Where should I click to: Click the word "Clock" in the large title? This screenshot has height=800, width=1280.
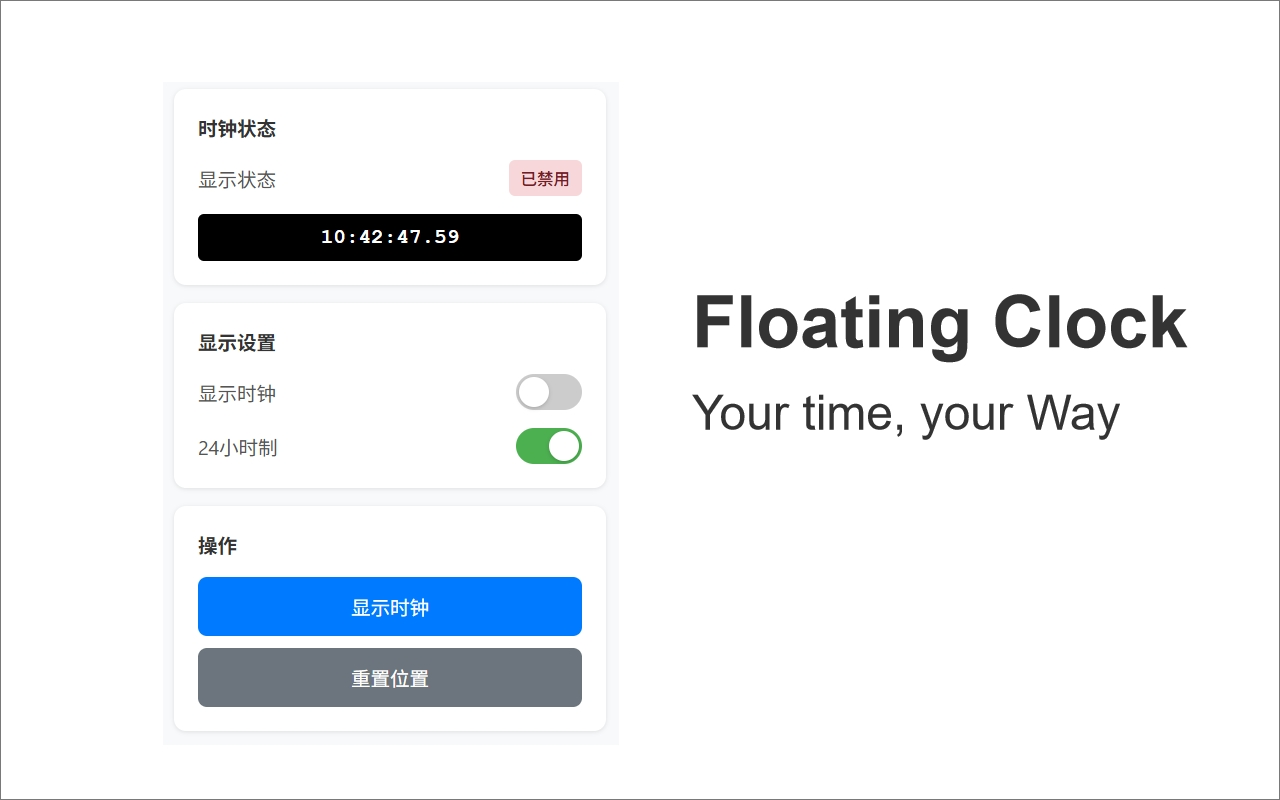coord(1090,322)
